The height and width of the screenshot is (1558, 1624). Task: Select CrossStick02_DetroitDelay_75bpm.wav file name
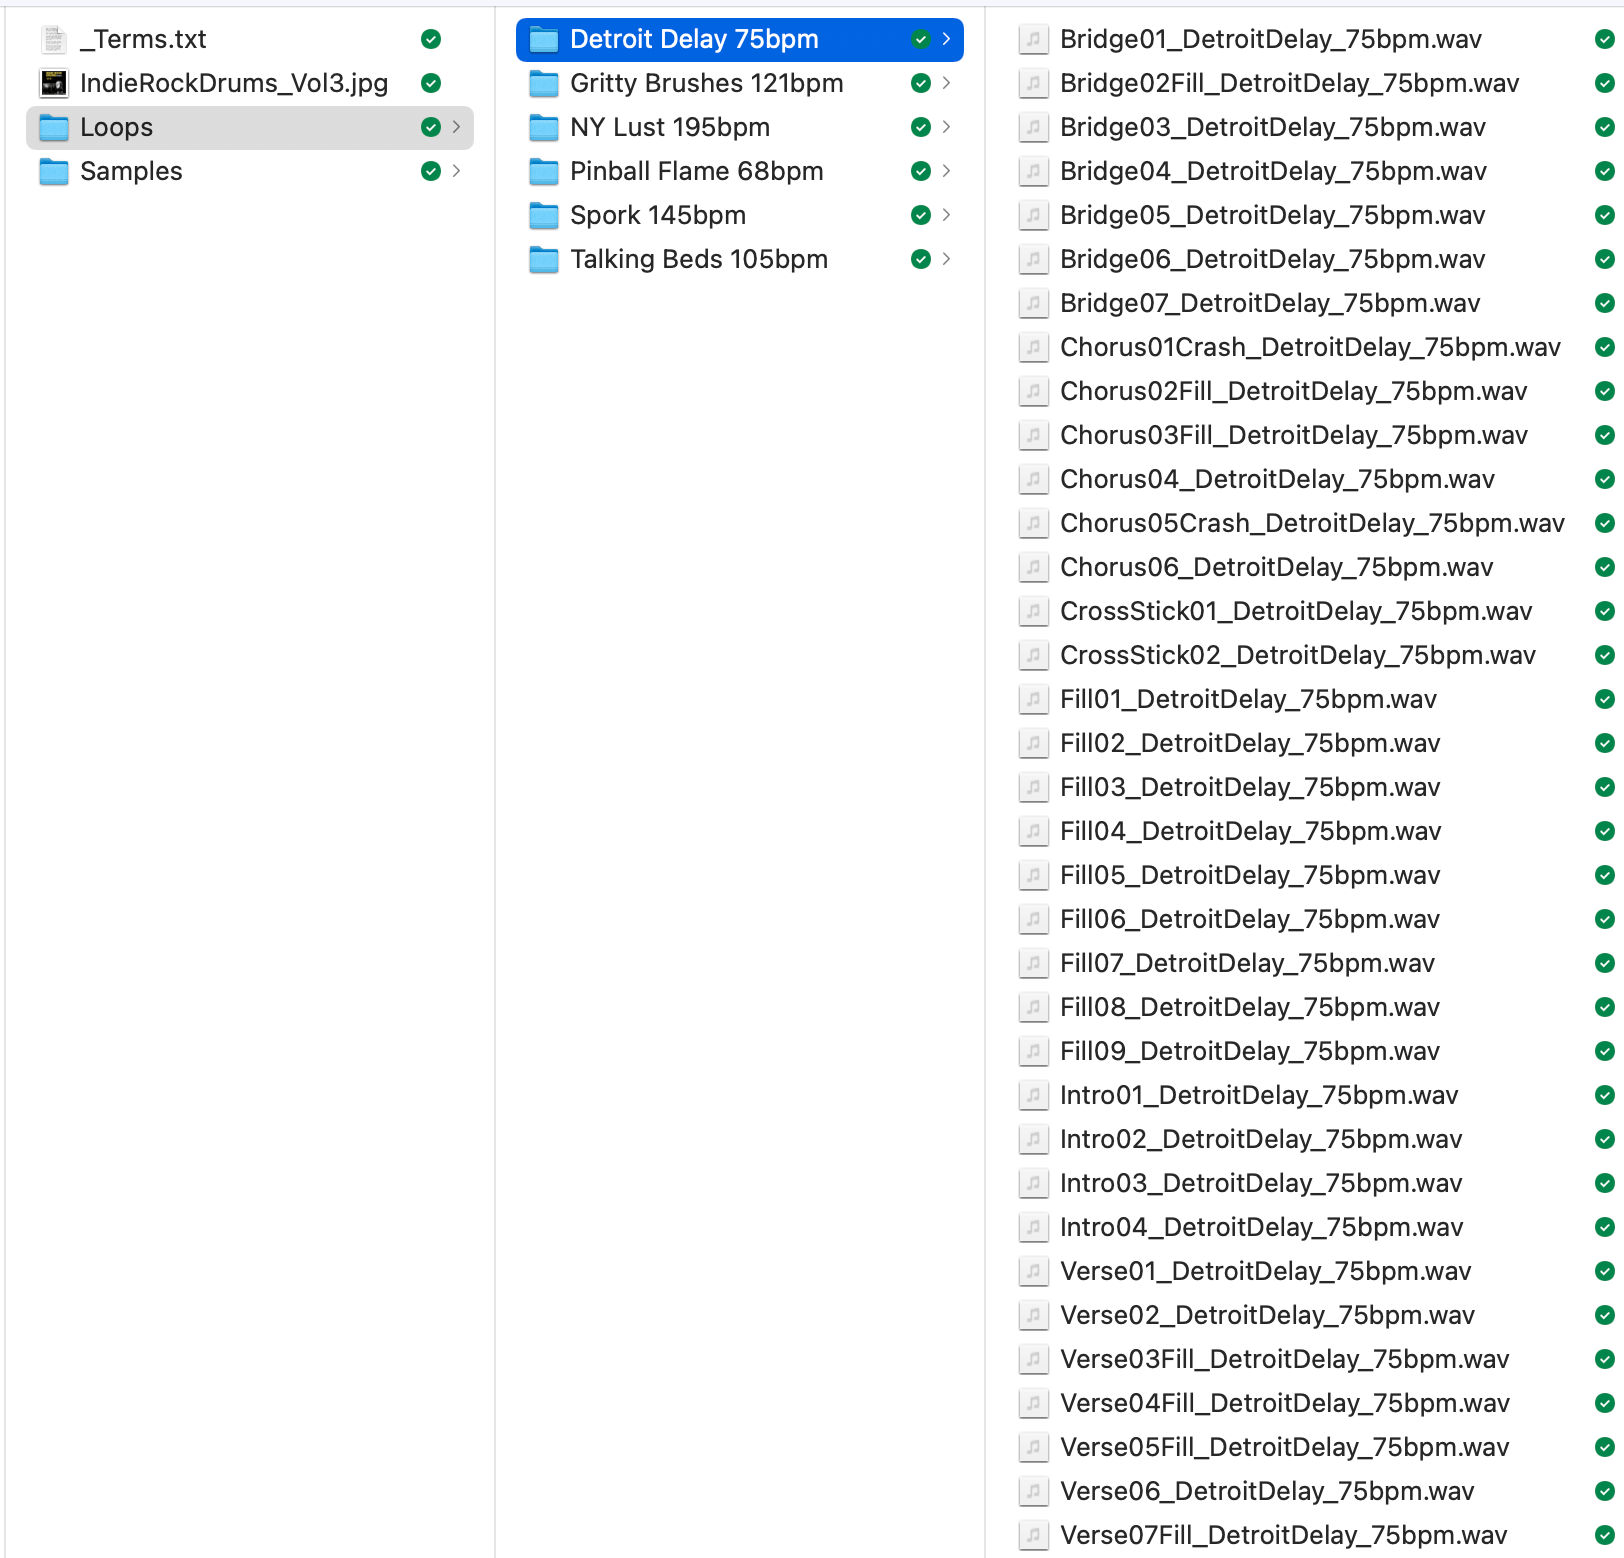click(x=1297, y=655)
